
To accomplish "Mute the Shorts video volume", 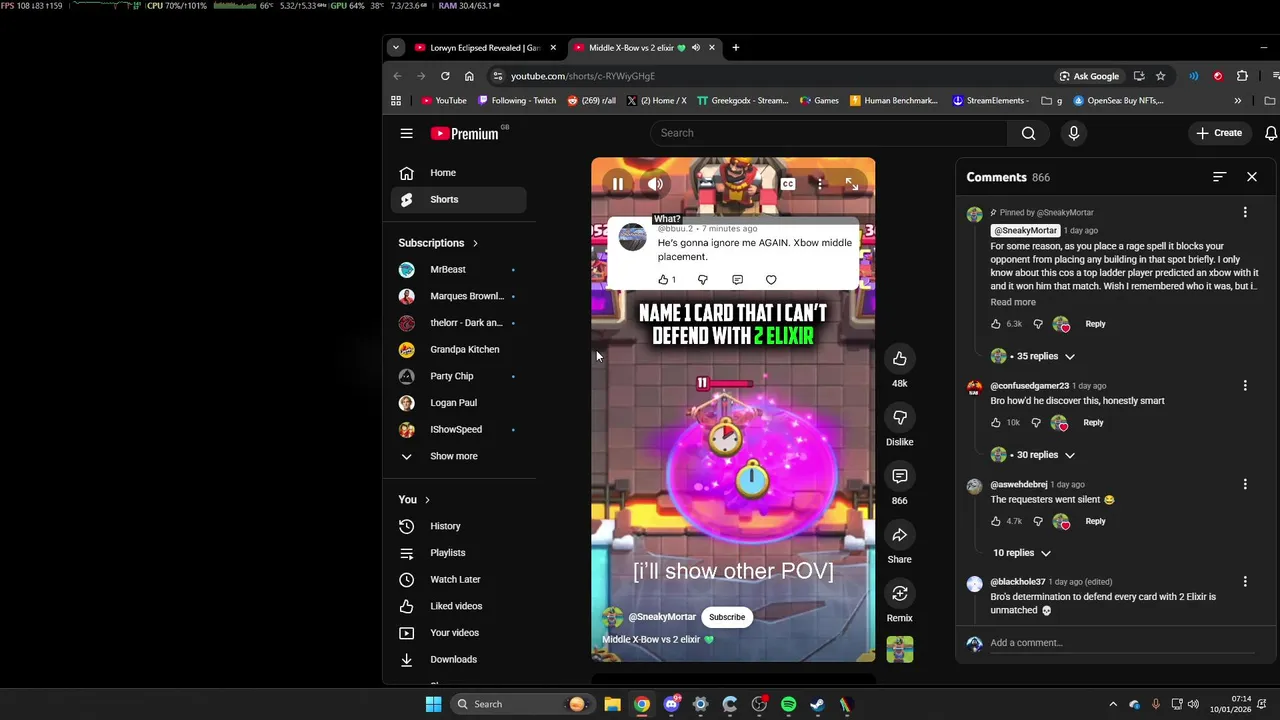I will click(x=655, y=184).
